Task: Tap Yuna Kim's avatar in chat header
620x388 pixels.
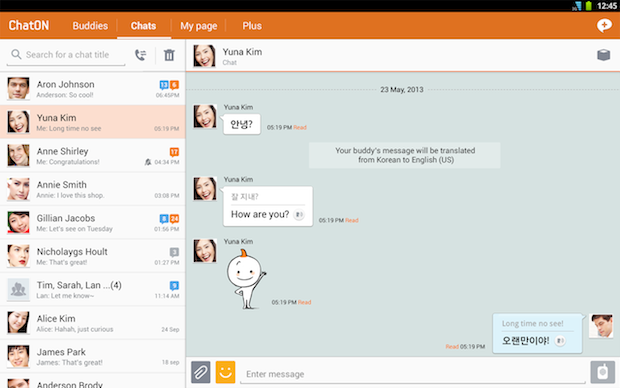Action: [204, 55]
